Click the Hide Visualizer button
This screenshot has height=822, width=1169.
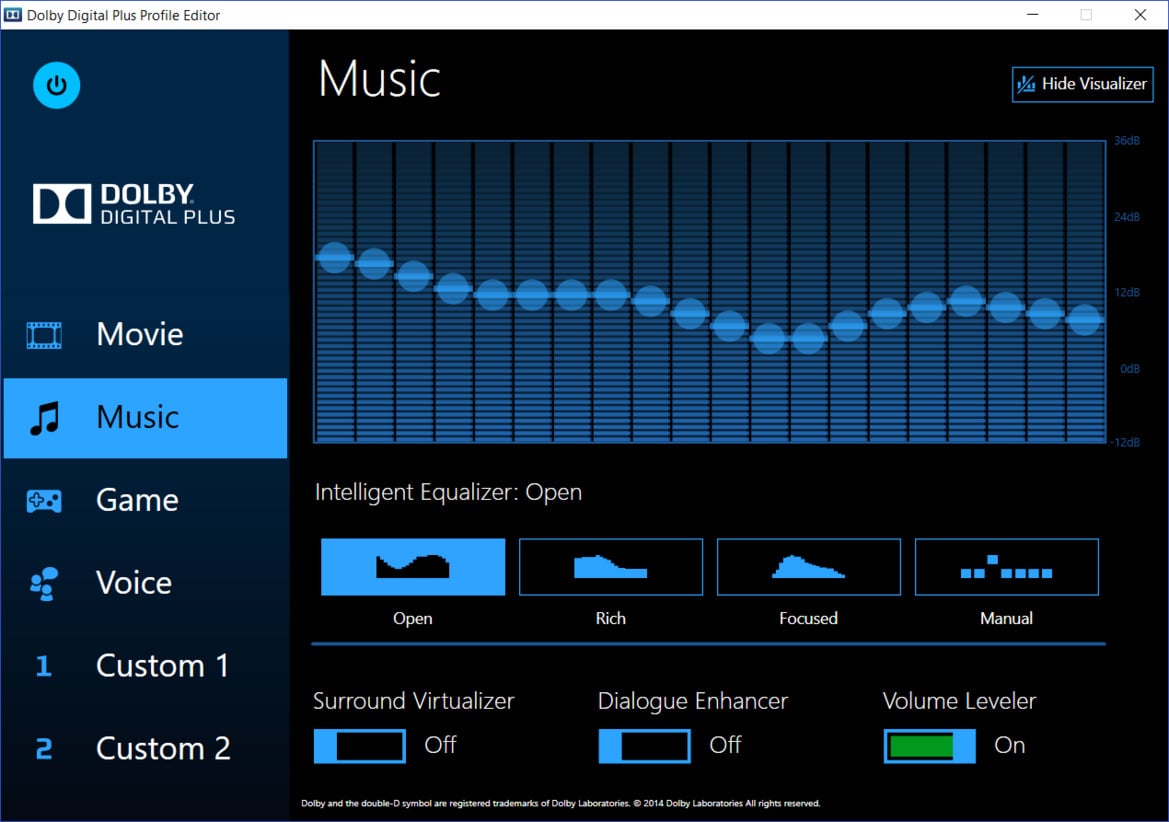click(1083, 84)
